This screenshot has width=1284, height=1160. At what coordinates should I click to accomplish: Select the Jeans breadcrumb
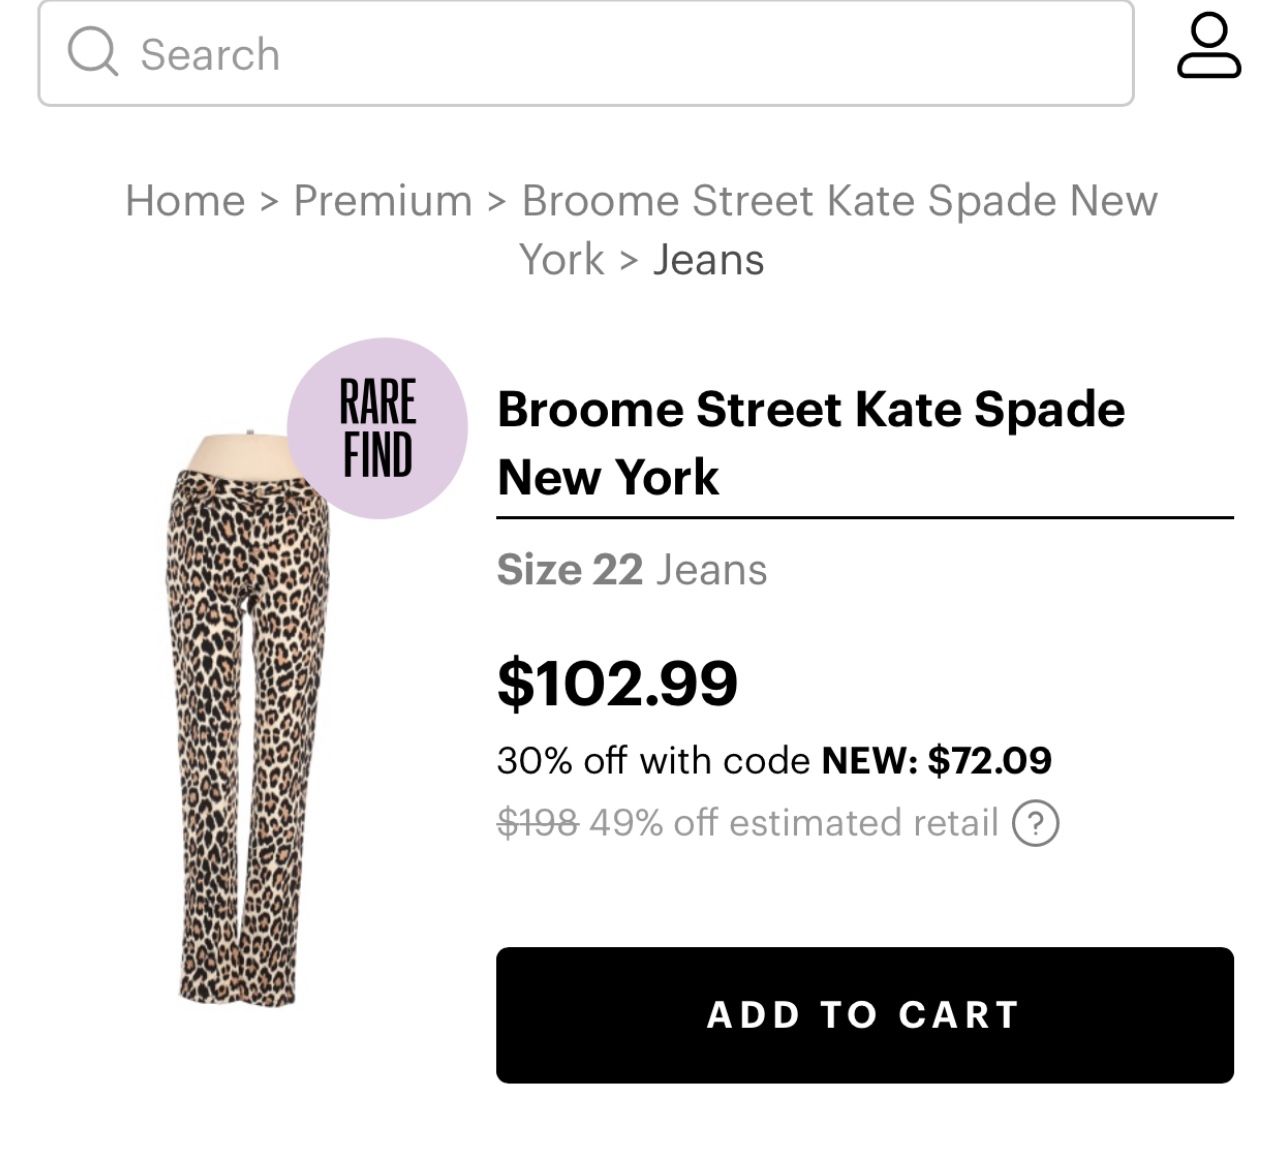pyautogui.click(x=708, y=259)
